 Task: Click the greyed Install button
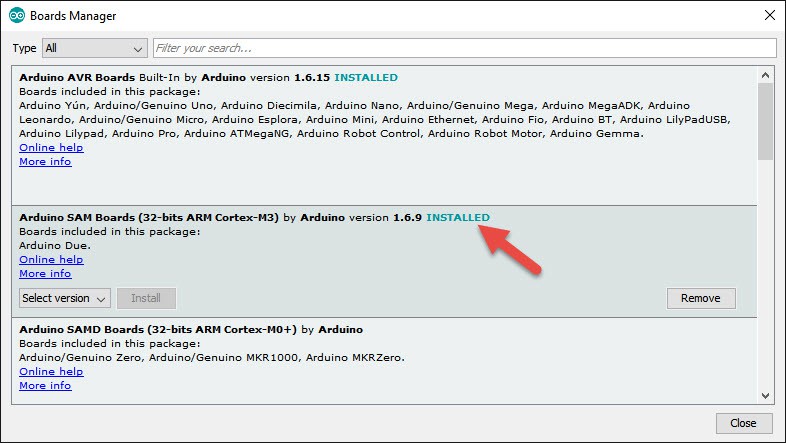point(146,298)
